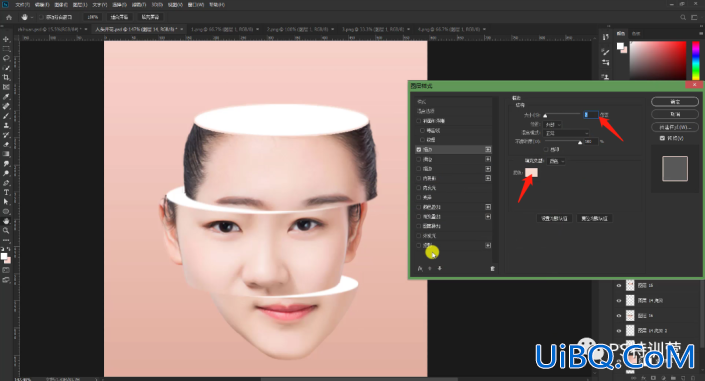Open the File menu
705x381 pixels.
[22, 4]
